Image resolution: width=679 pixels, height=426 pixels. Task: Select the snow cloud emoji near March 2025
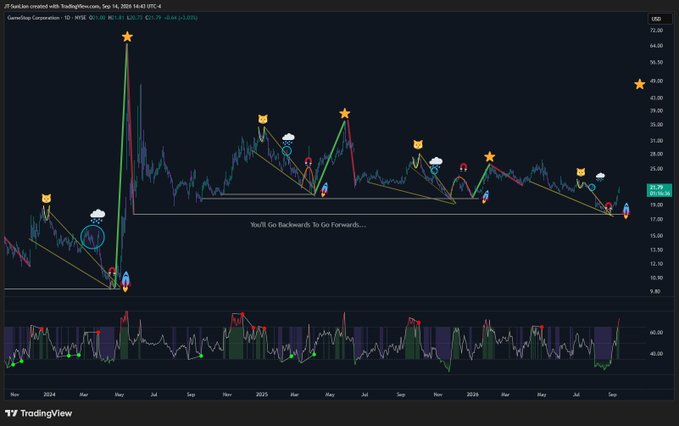288,139
